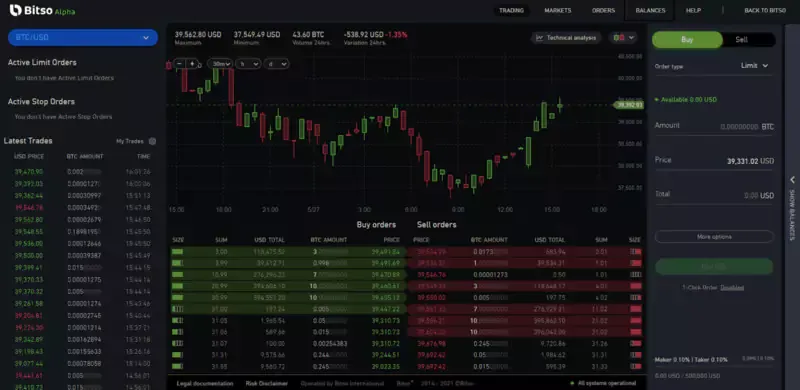Open the Markets tab
The height and width of the screenshot is (390, 800).
click(558, 10)
